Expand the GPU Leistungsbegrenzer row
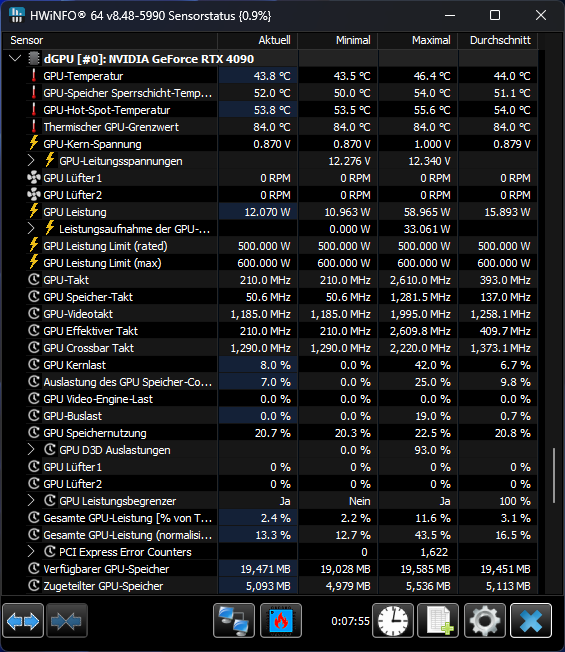Viewport: 565px width, 652px height. pos(31,501)
